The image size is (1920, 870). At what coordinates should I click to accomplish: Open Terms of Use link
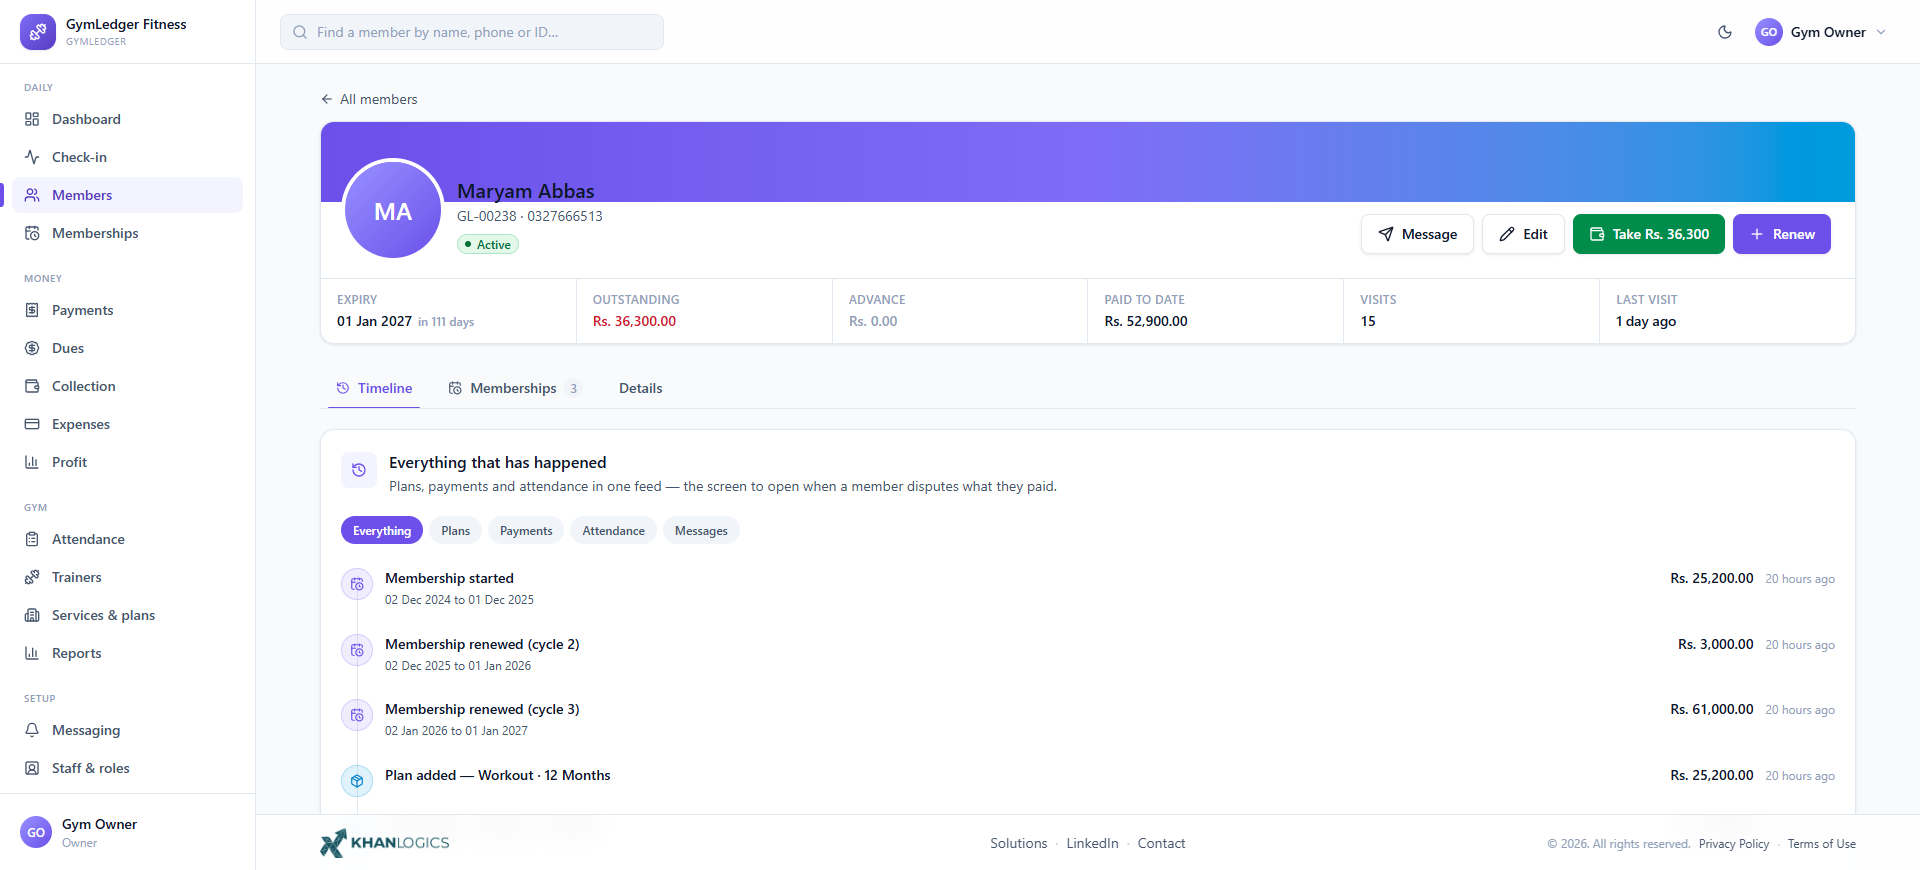coord(1822,844)
